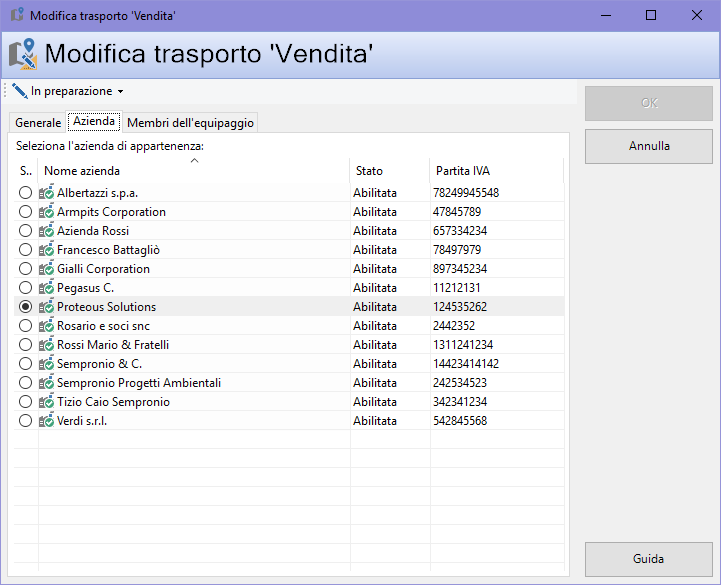This screenshot has width=721, height=585.
Task: Click the company icon beside Verdi s.r.l.
Action: point(46,420)
